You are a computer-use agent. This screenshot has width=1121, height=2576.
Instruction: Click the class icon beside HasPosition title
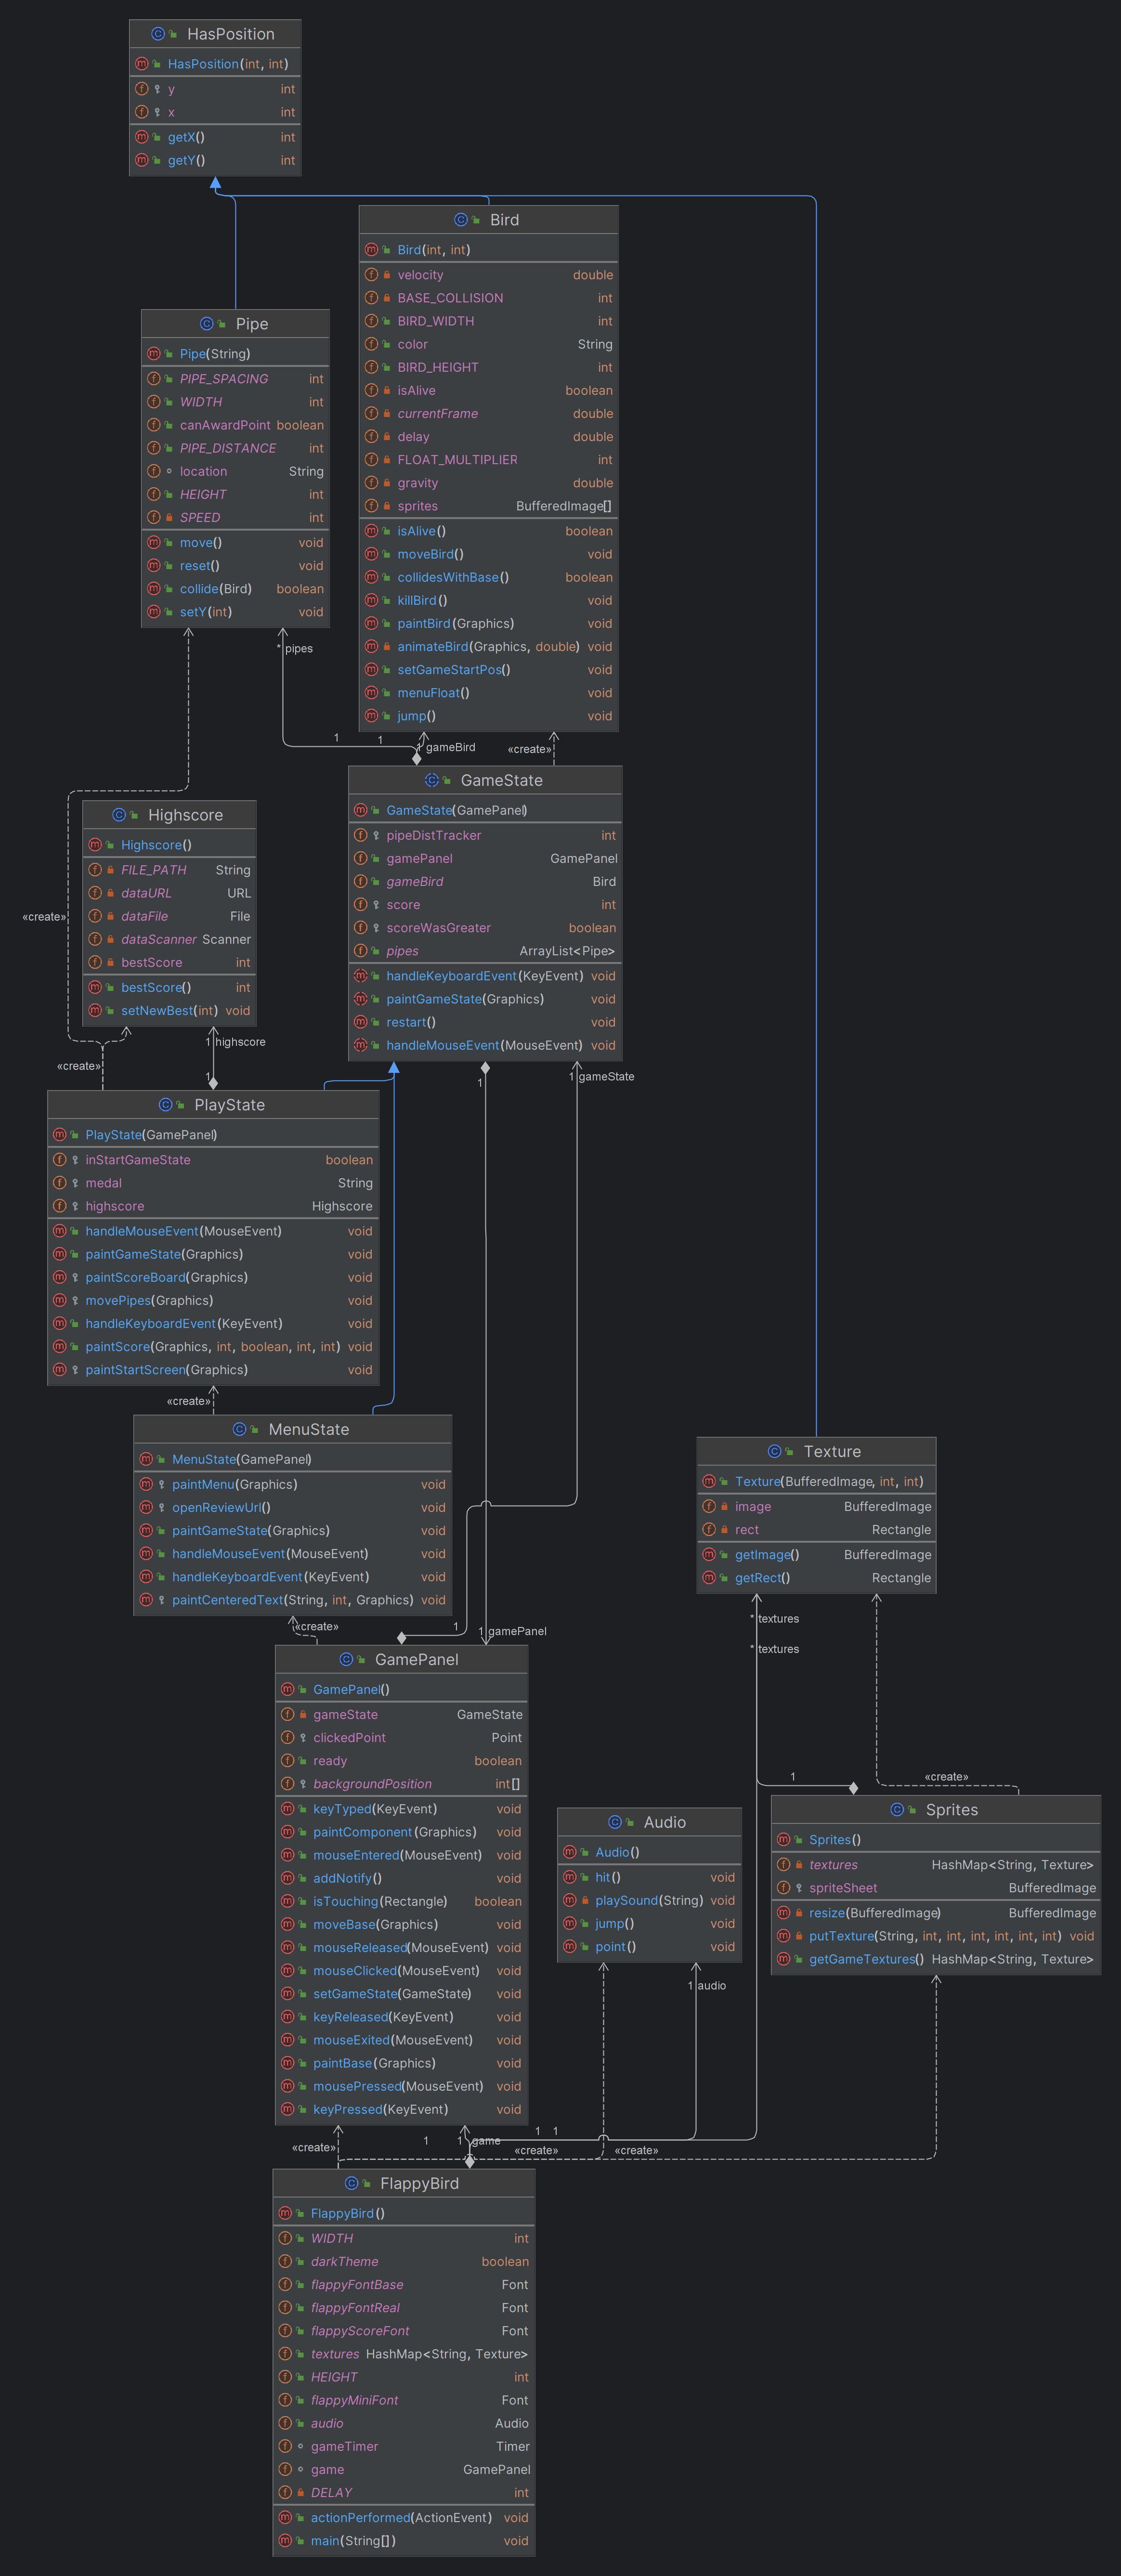pyautogui.click(x=158, y=34)
